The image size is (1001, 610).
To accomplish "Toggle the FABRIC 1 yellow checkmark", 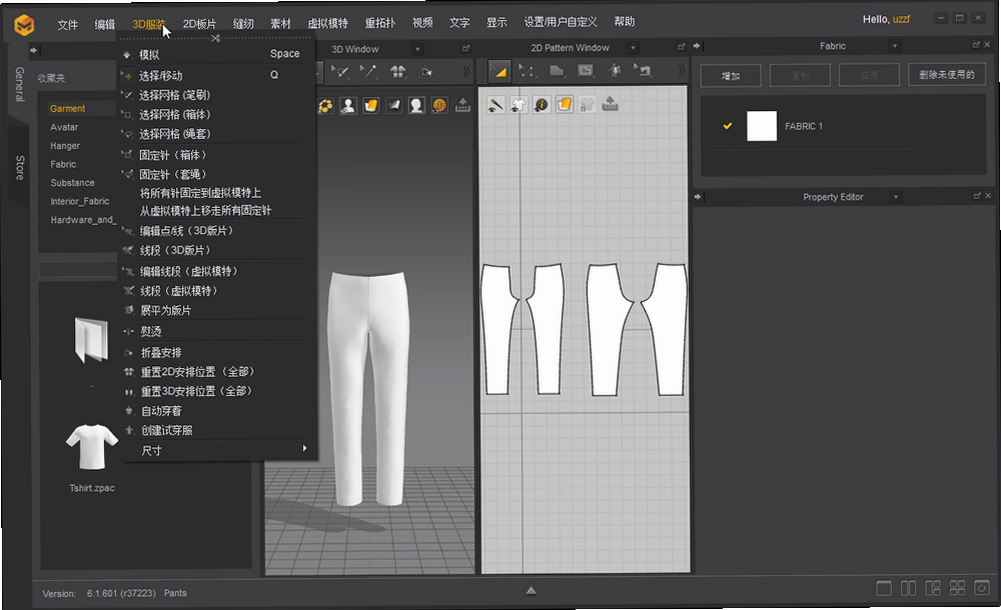I will pyautogui.click(x=727, y=126).
